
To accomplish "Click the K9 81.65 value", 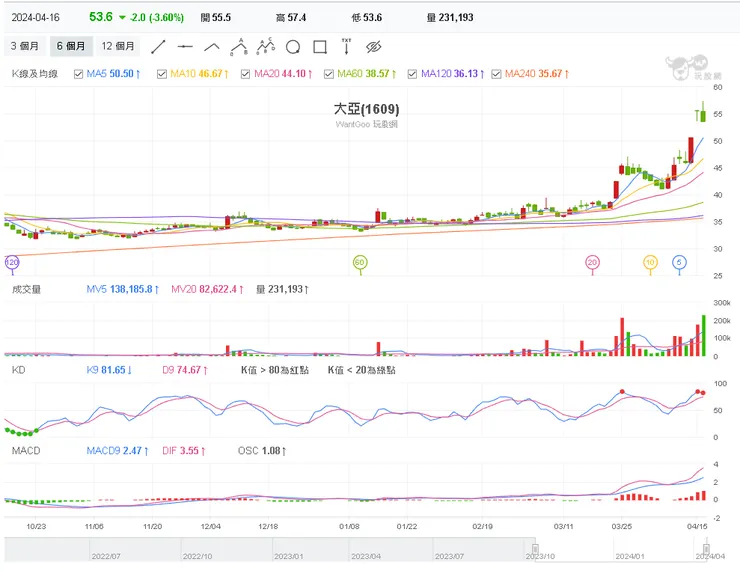I will [109, 370].
